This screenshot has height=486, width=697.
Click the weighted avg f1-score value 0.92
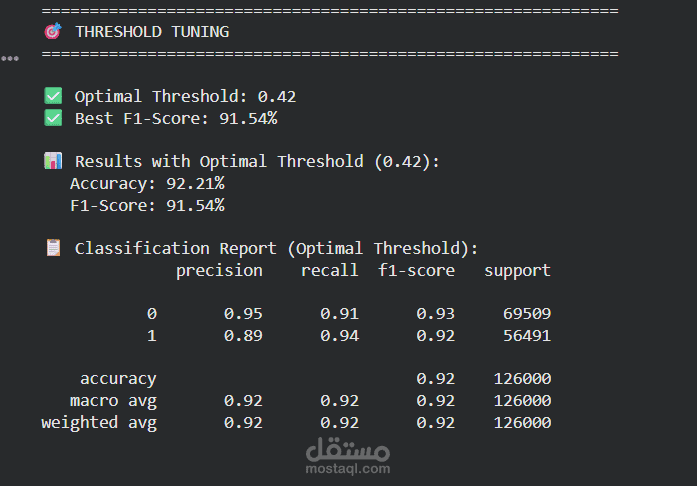(x=436, y=422)
